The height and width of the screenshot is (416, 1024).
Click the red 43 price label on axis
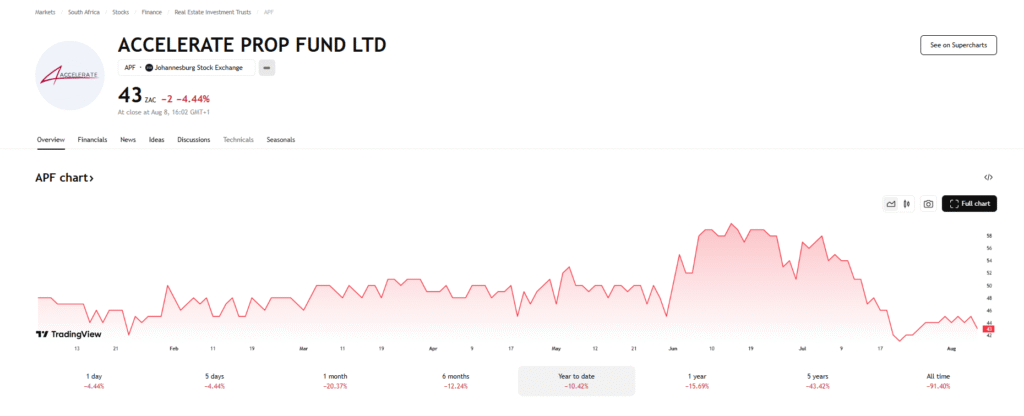pyautogui.click(x=988, y=328)
